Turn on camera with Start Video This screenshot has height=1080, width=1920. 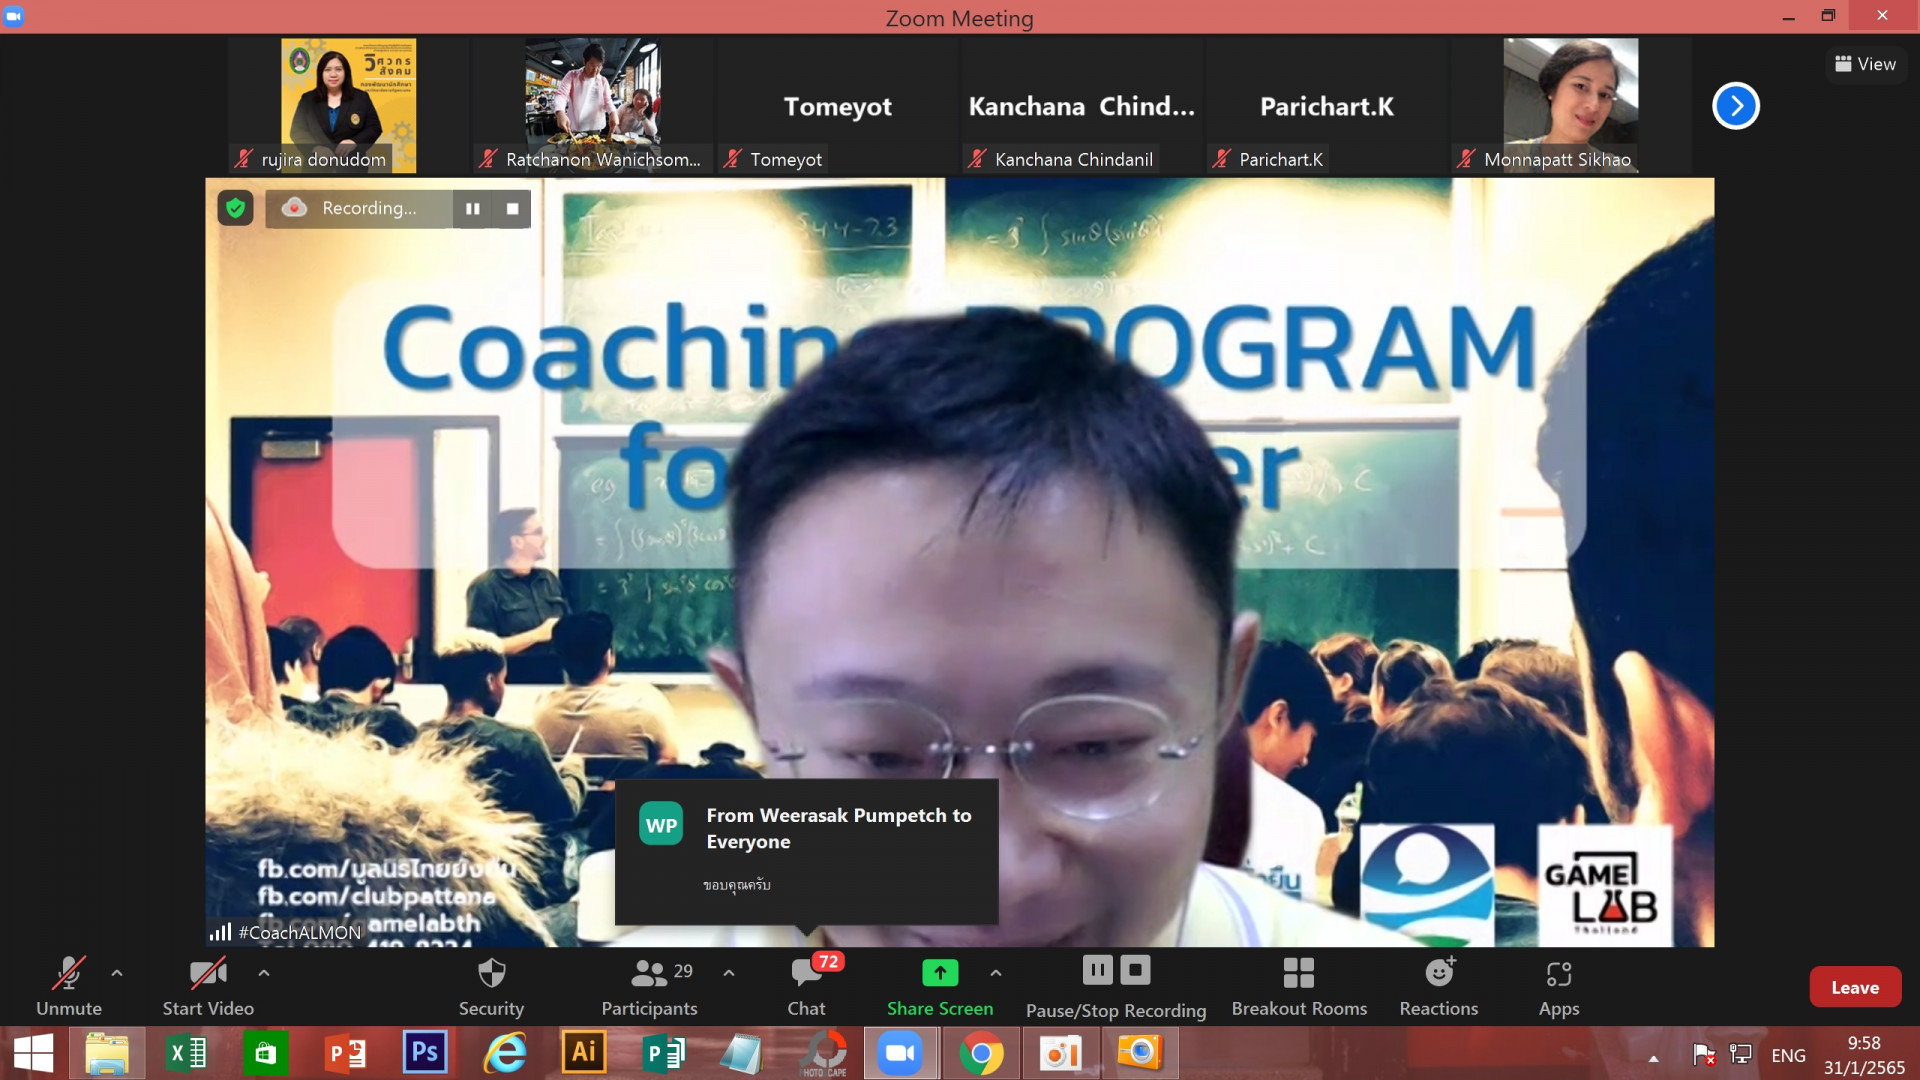(x=208, y=986)
